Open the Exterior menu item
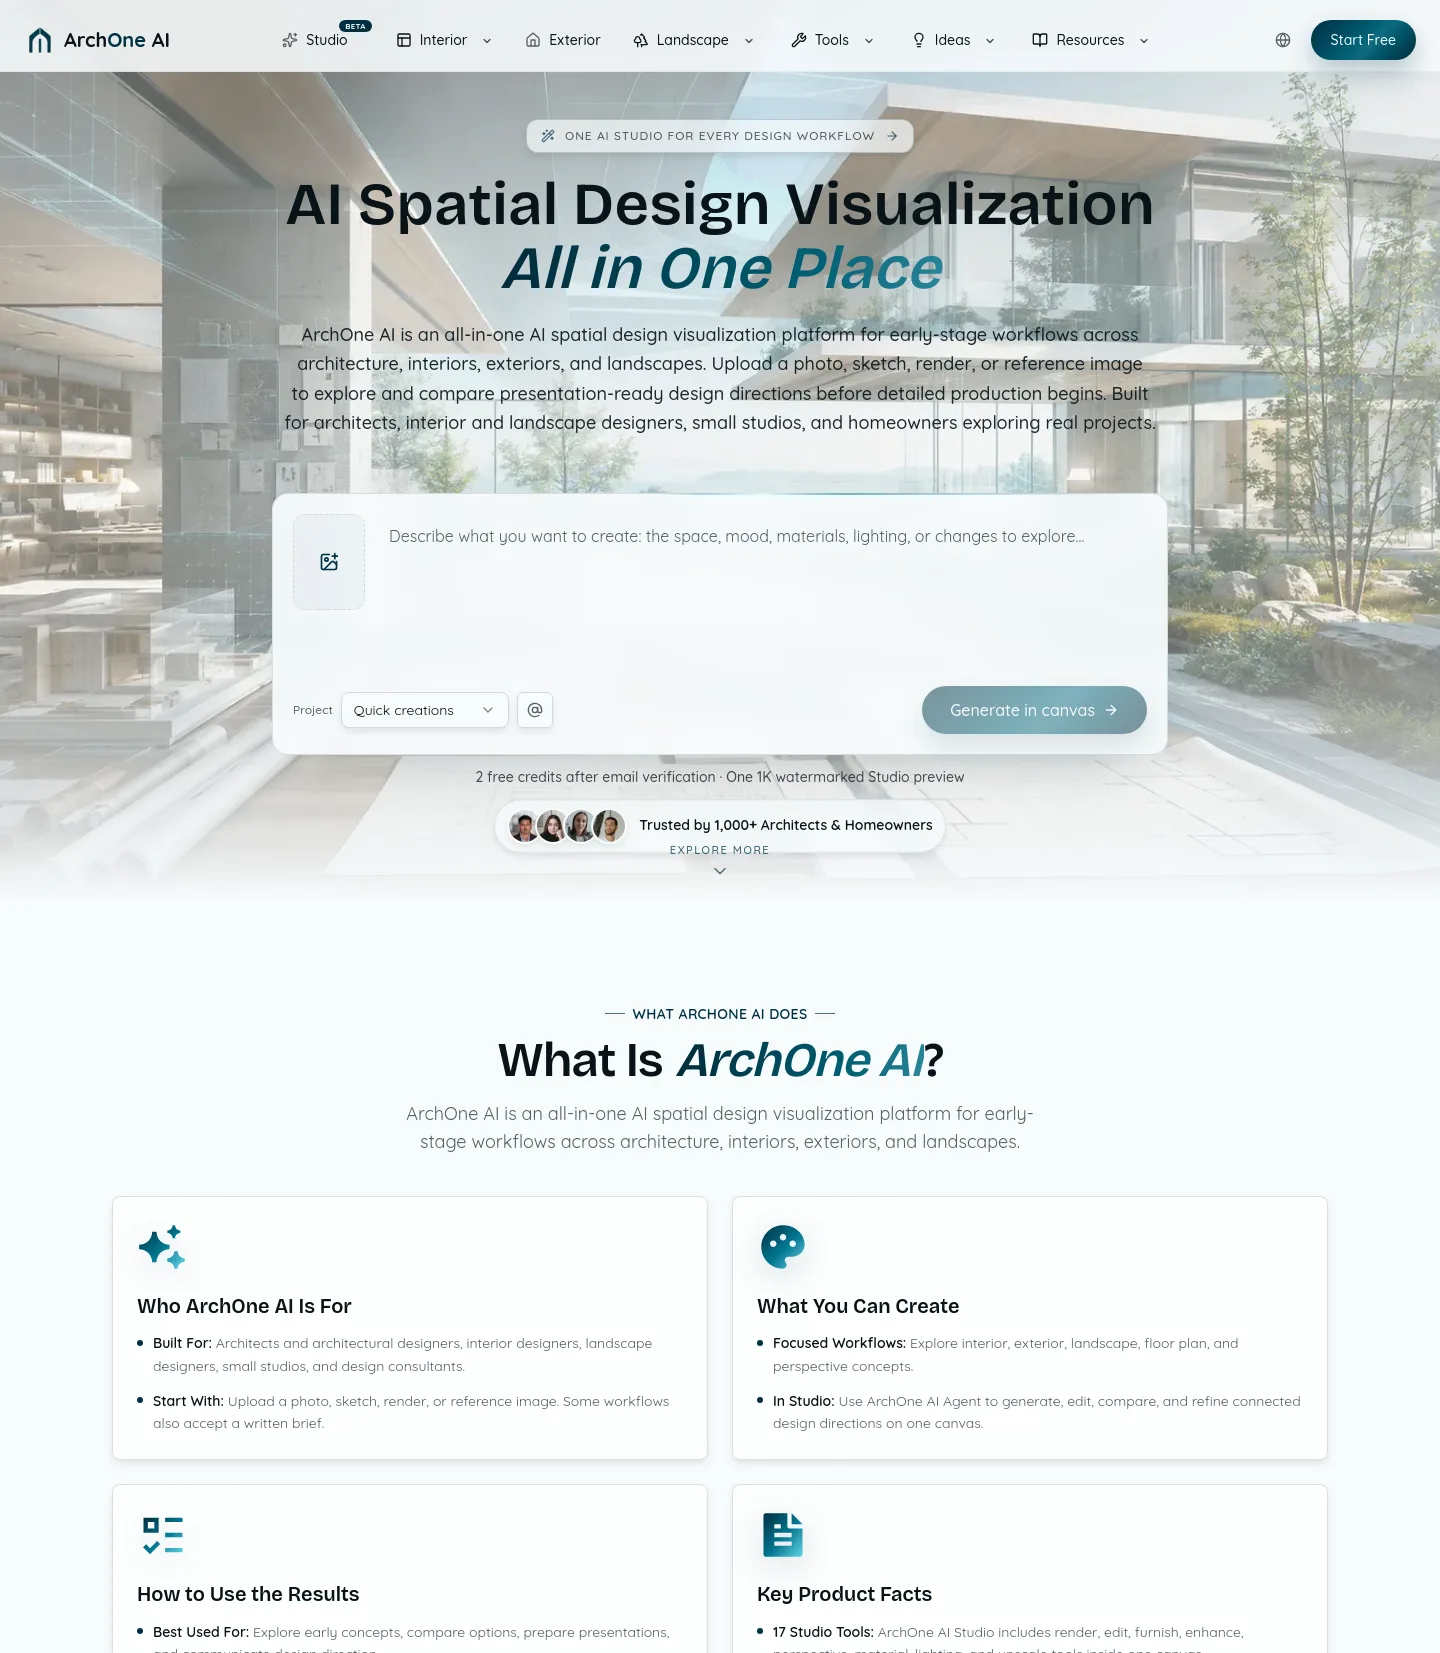 [563, 40]
